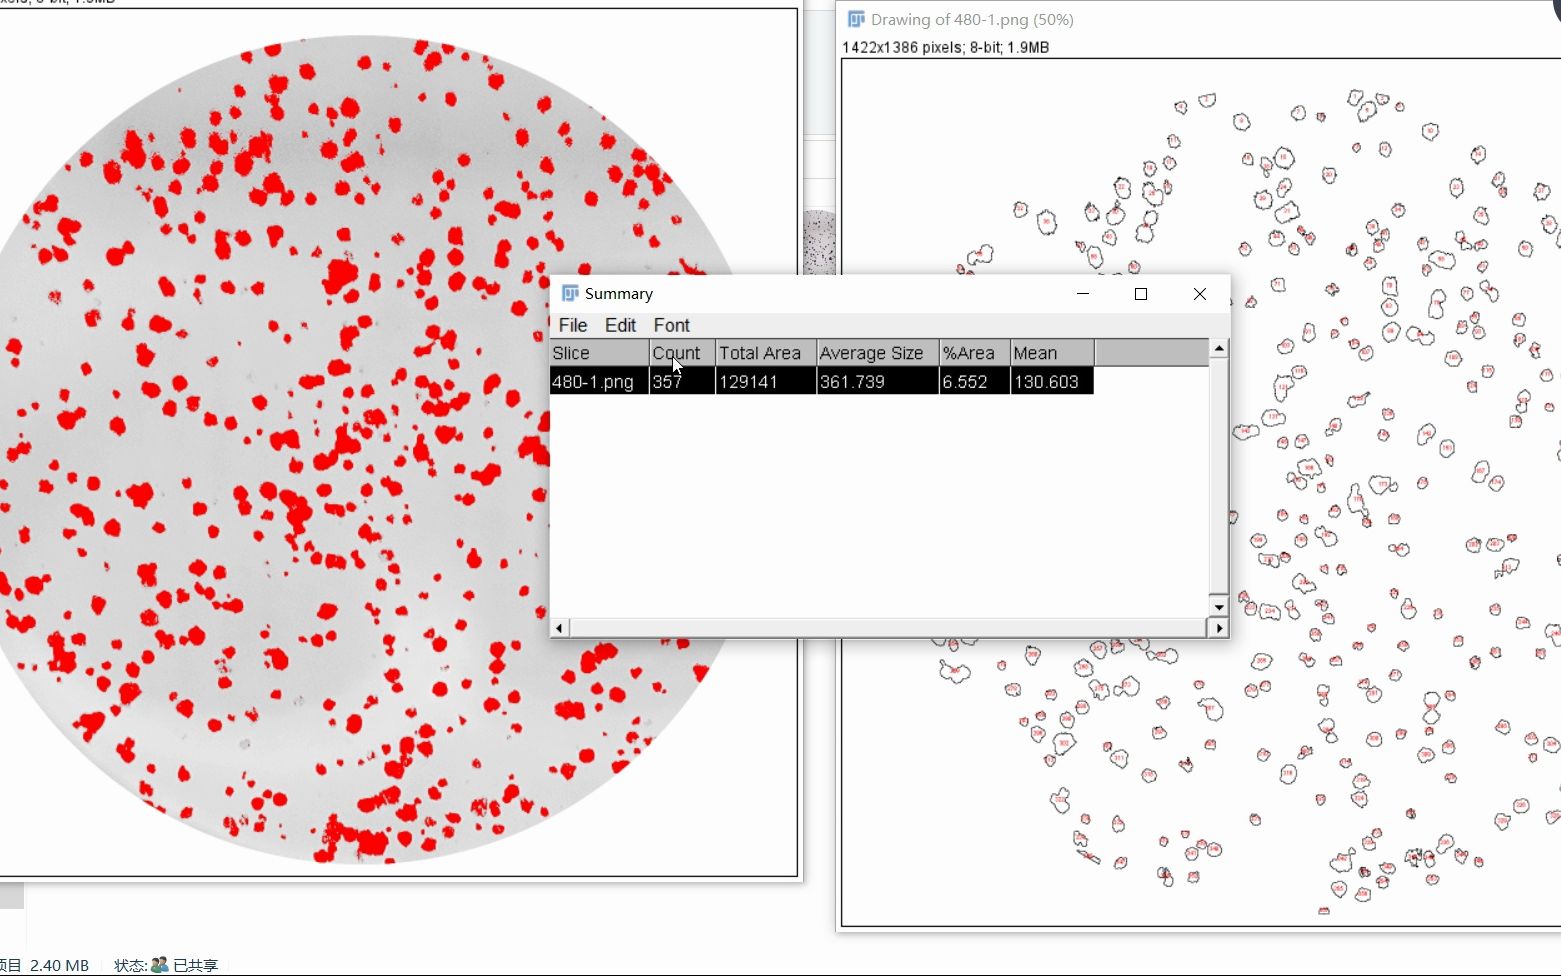Select the %Area value 6.552
The width and height of the screenshot is (1561, 976).
pyautogui.click(x=974, y=381)
